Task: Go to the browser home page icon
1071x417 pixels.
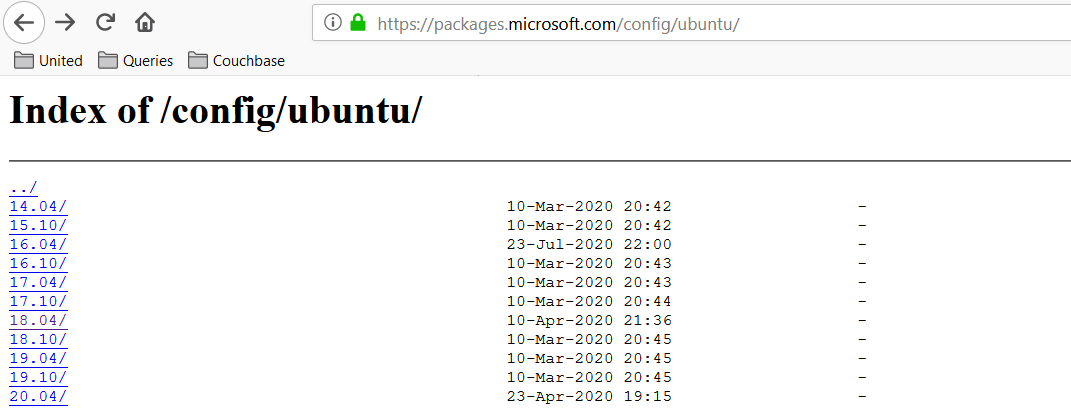Action: (145, 22)
